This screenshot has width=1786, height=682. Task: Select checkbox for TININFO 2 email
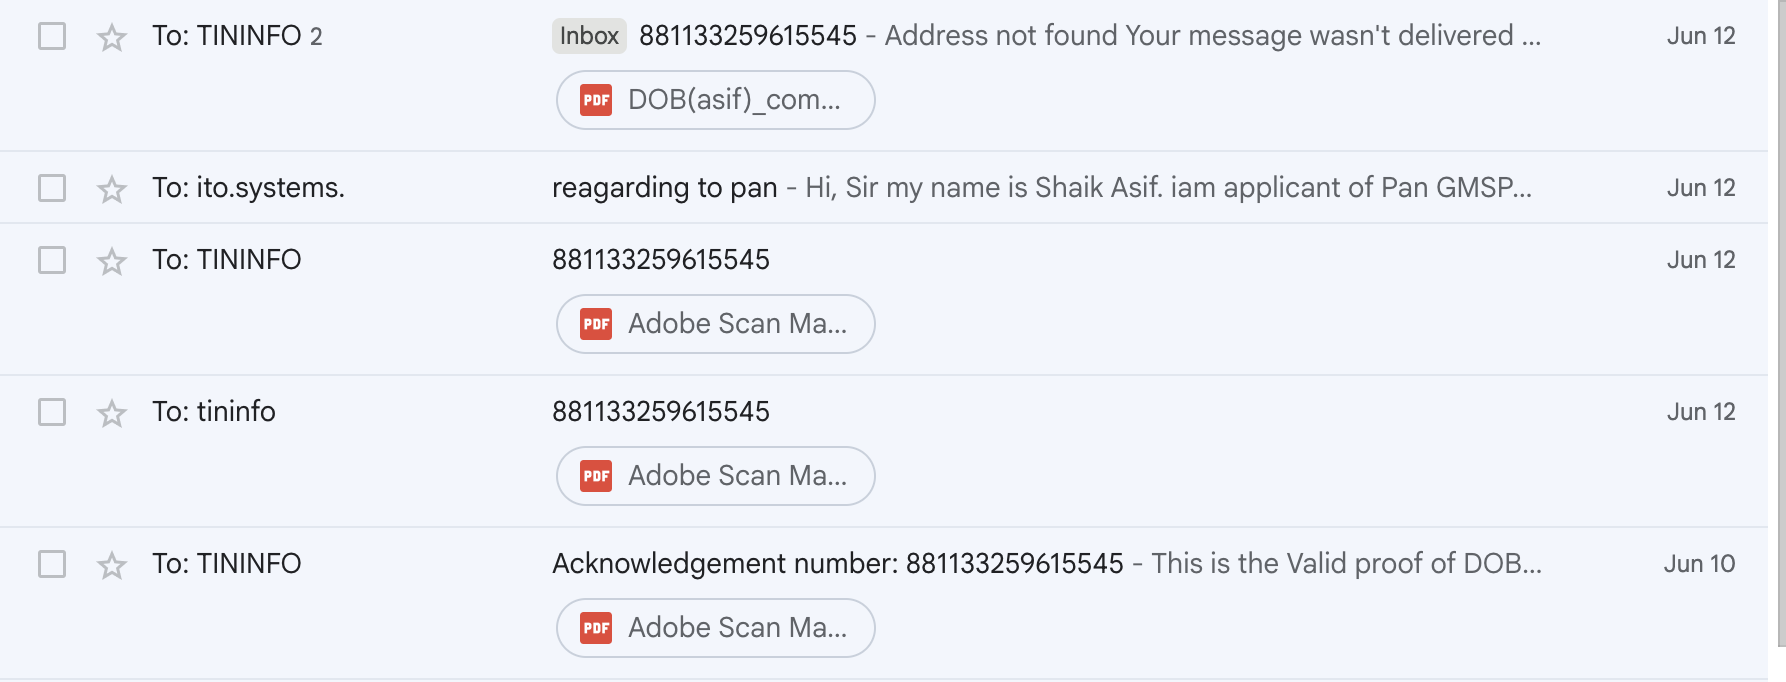click(x=52, y=36)
